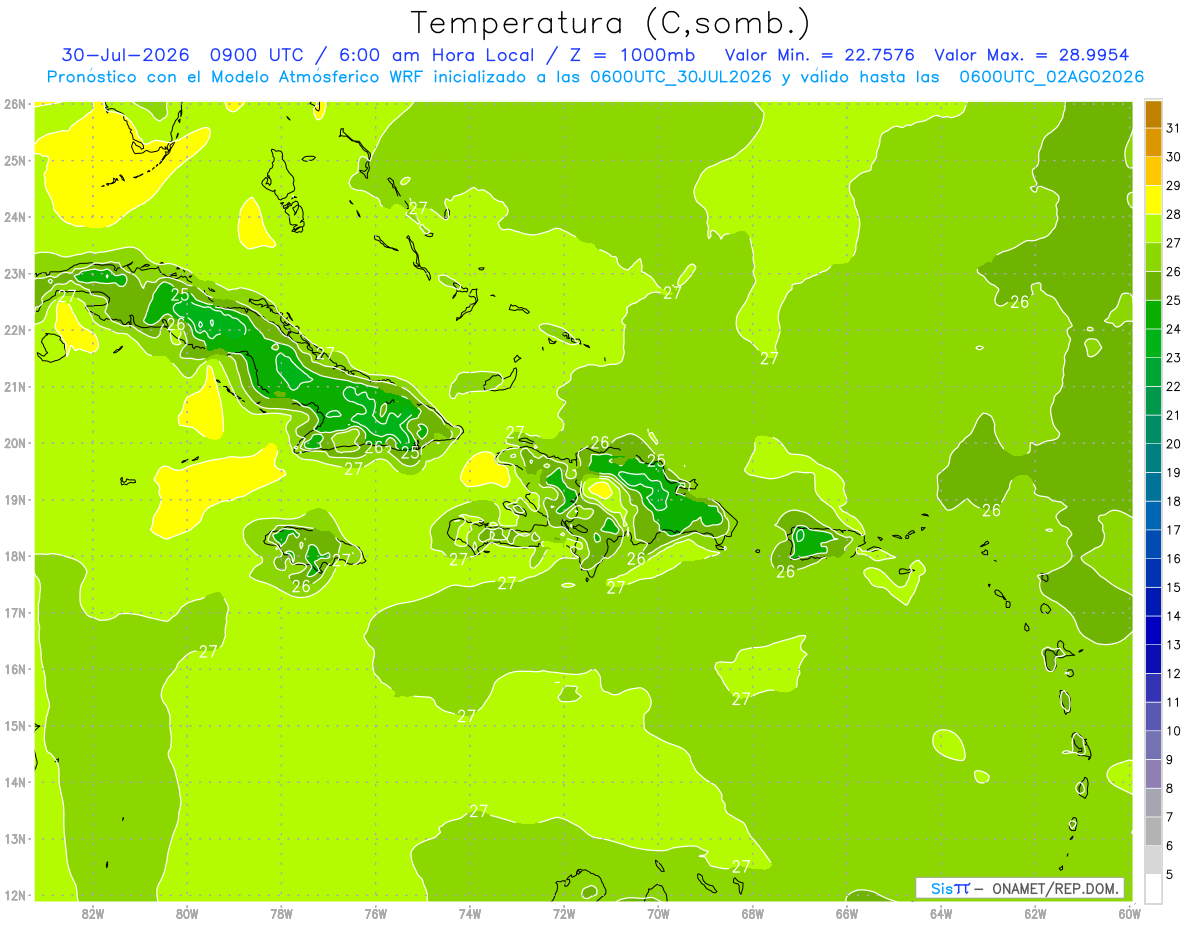Screen dimensions: 1200x927
Task: Click the "21N" latitude axis label
Action: coord(14,387)
